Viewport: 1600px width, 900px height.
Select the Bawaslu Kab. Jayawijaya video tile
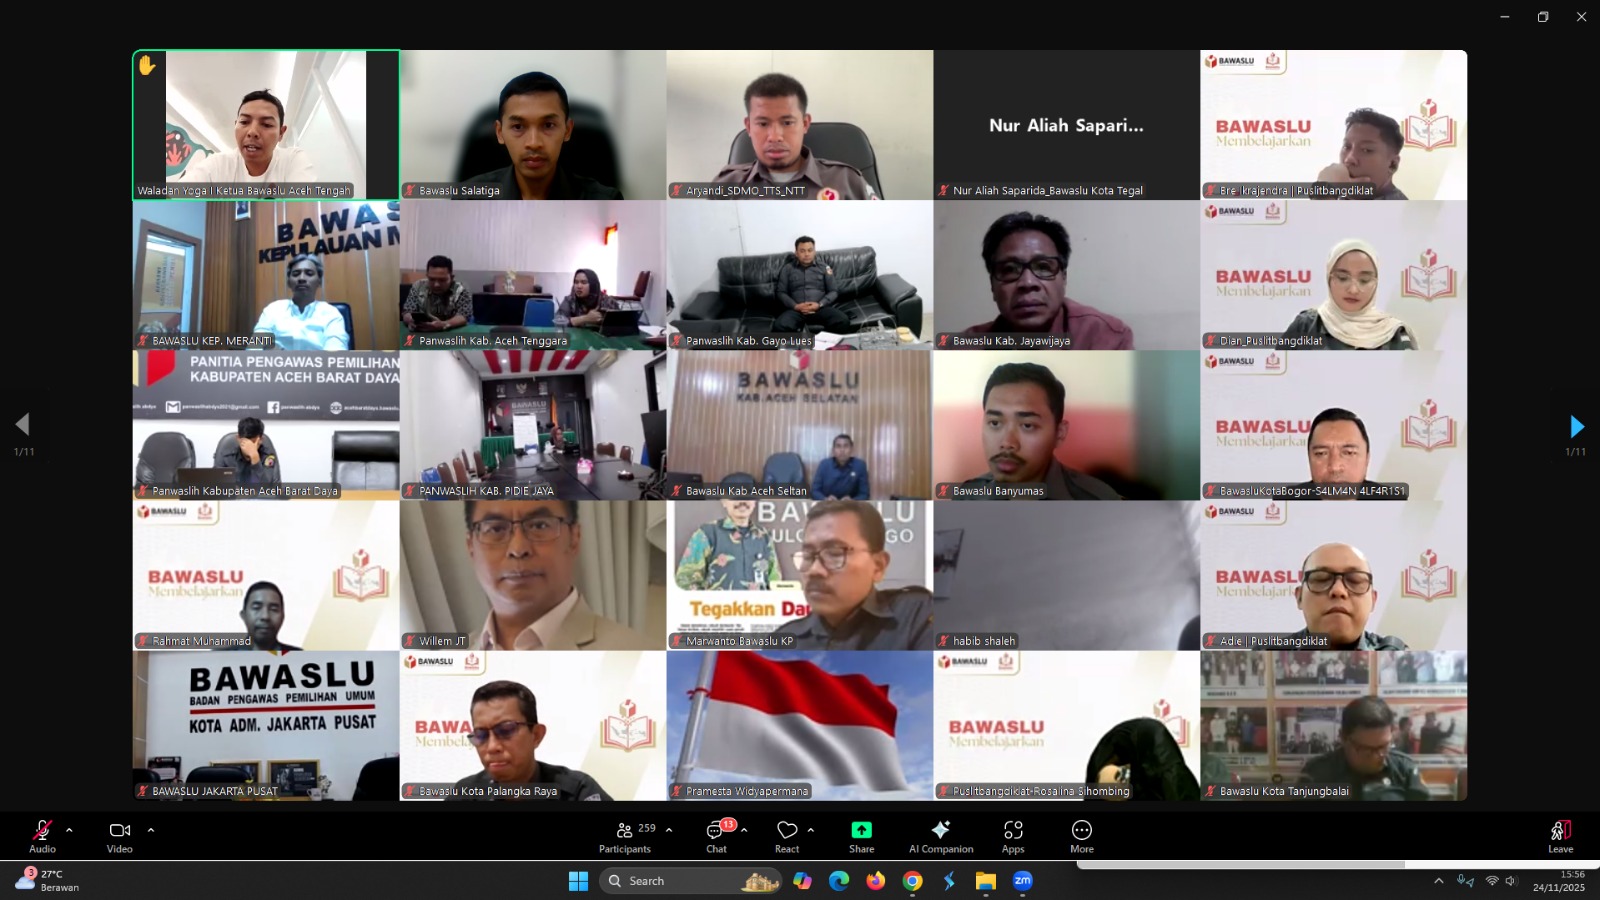pos(1066,275)
